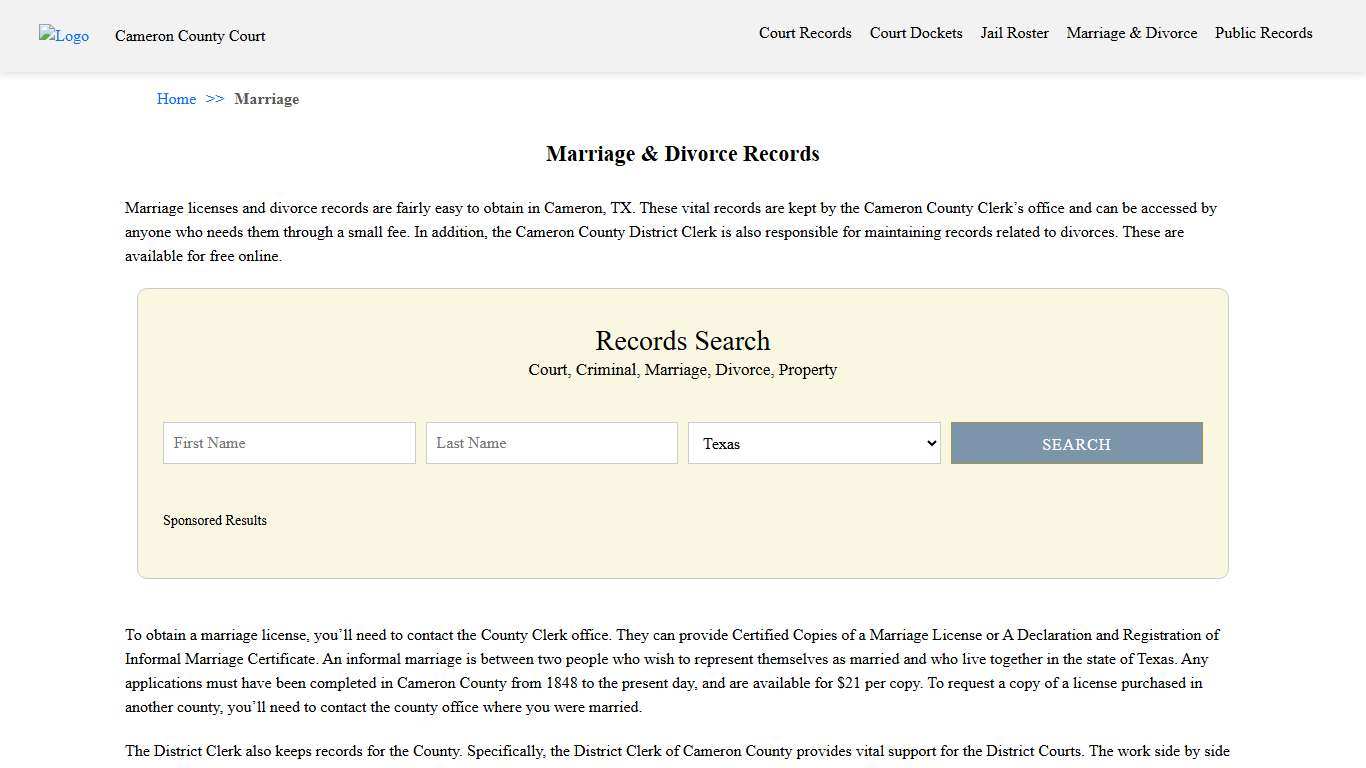Select Jail Roster in the navigation

coord(1014,33)
